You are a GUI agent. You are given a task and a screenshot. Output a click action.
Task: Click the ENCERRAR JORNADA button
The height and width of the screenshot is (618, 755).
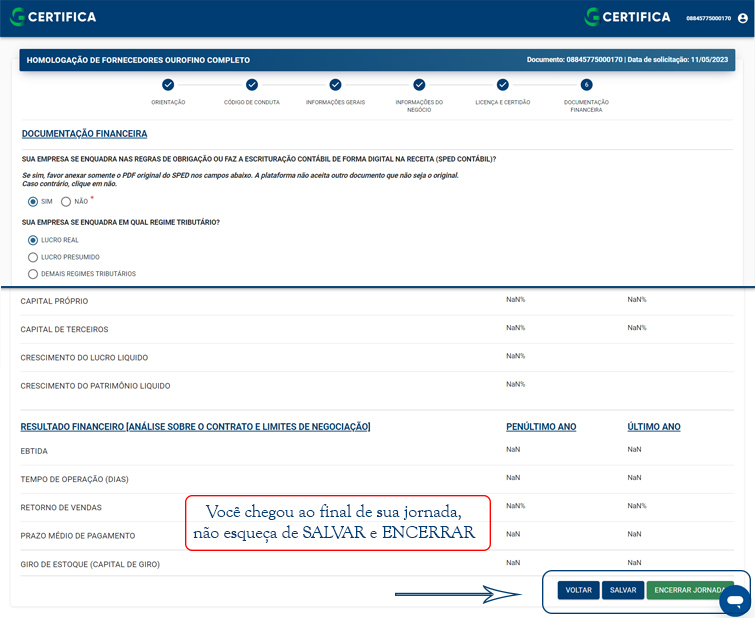(x=688, y=590)
